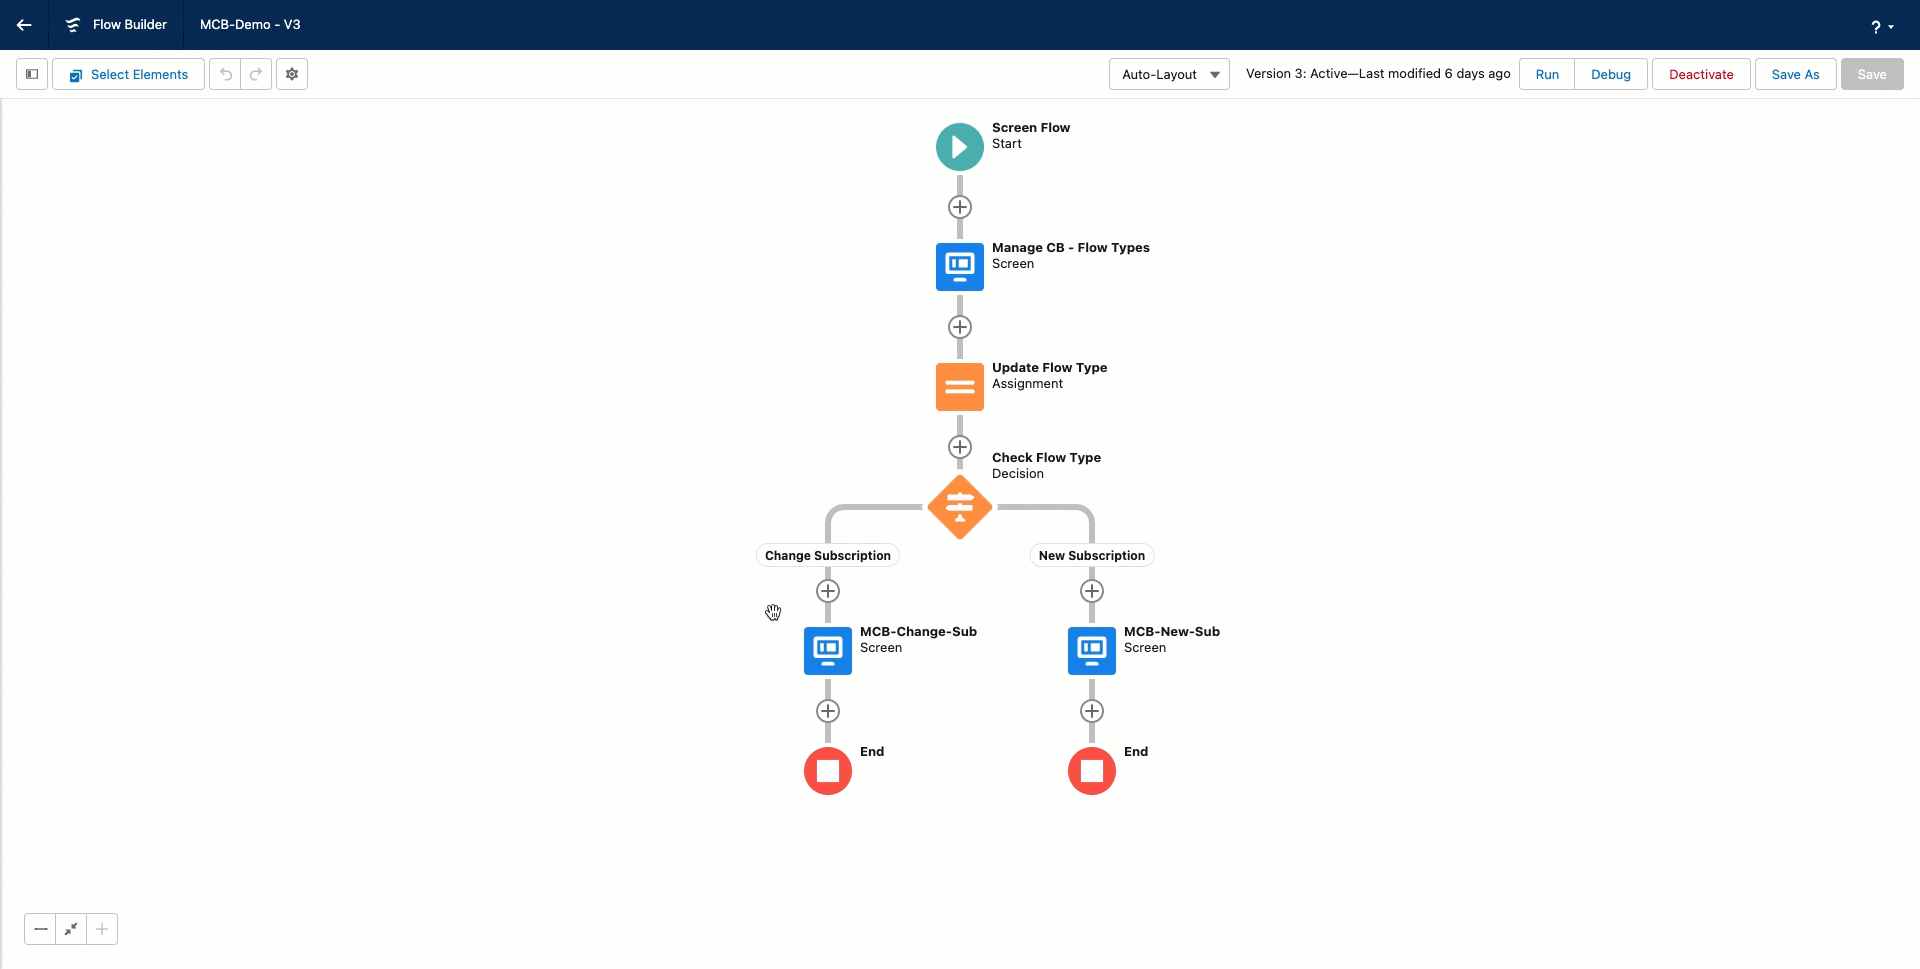Open the help menu dropdown
Screen dimensions: 1920x969
tap(1881, 27)
